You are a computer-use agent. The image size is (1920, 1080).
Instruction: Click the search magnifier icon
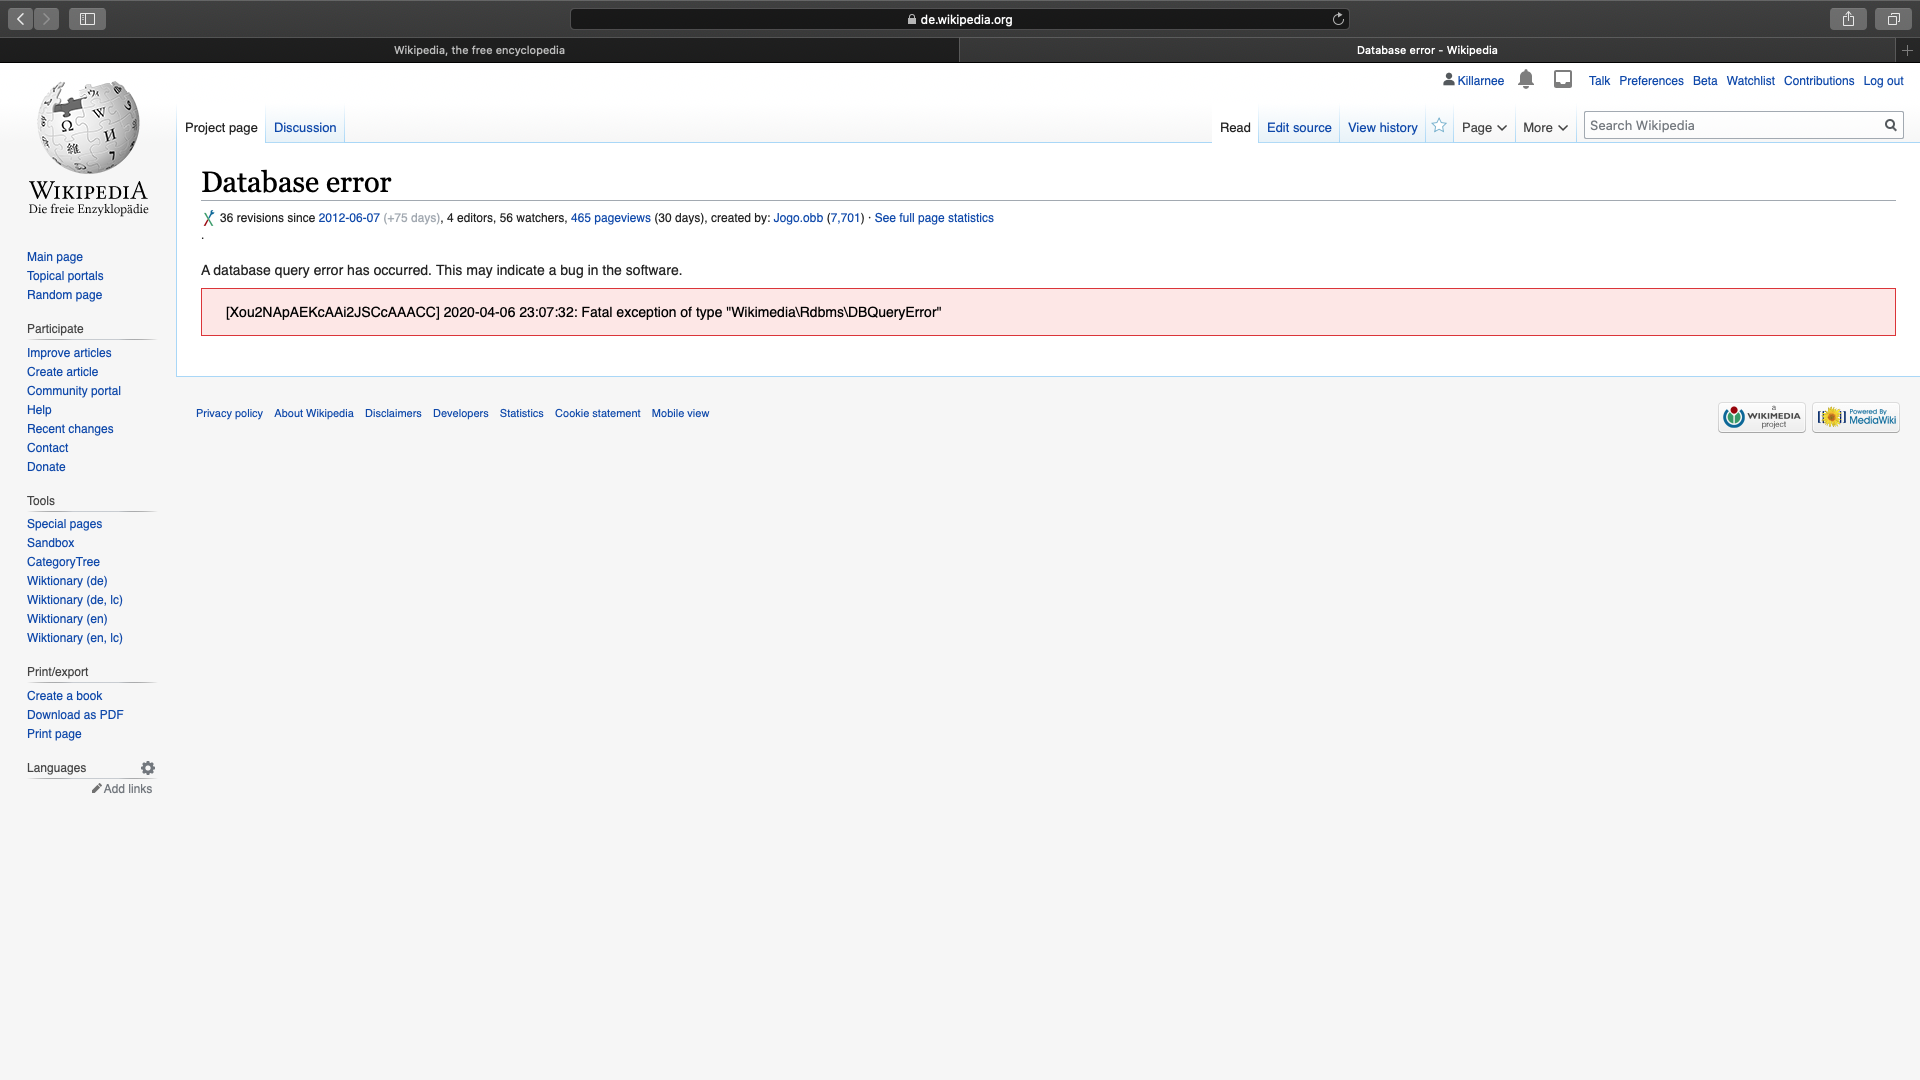coord(1891,125)
